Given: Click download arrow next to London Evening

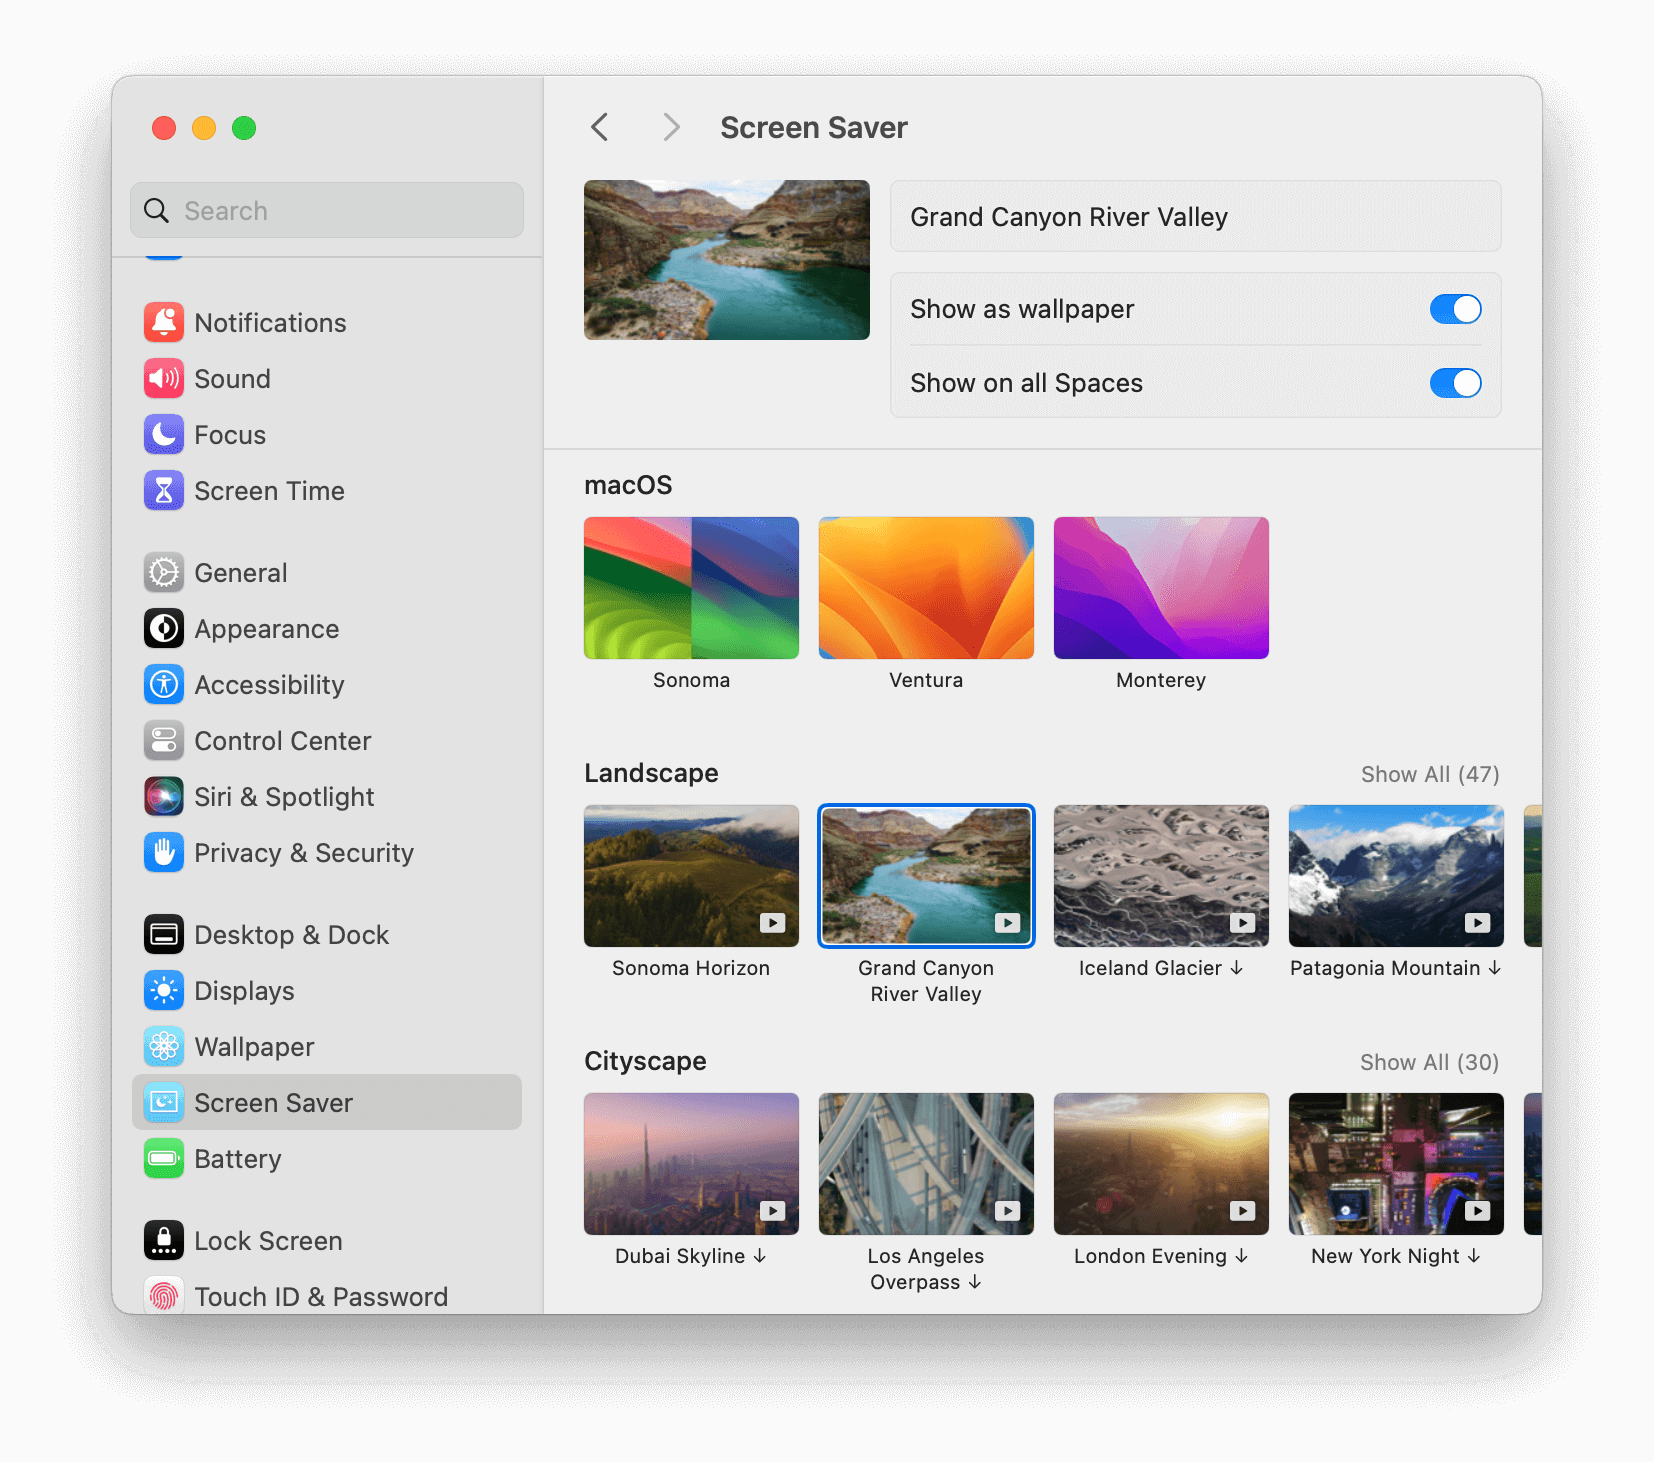Looking at the screenshot, I should pyautogui.click(x=1242, y=1255).
